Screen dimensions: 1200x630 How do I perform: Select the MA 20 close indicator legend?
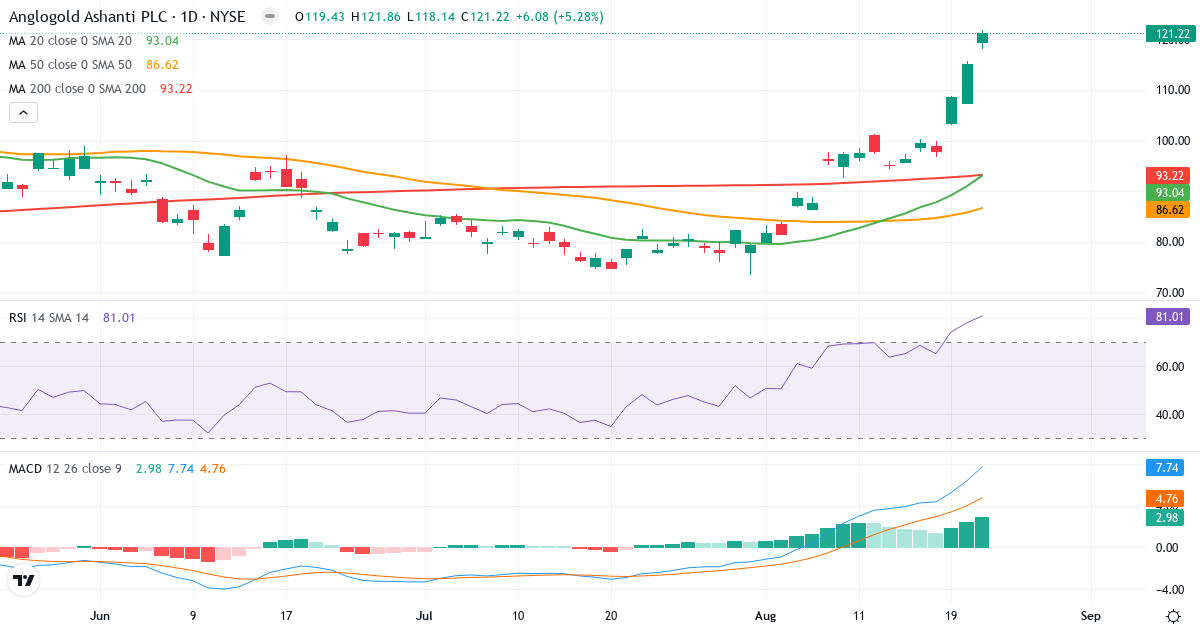pos(70,41)
